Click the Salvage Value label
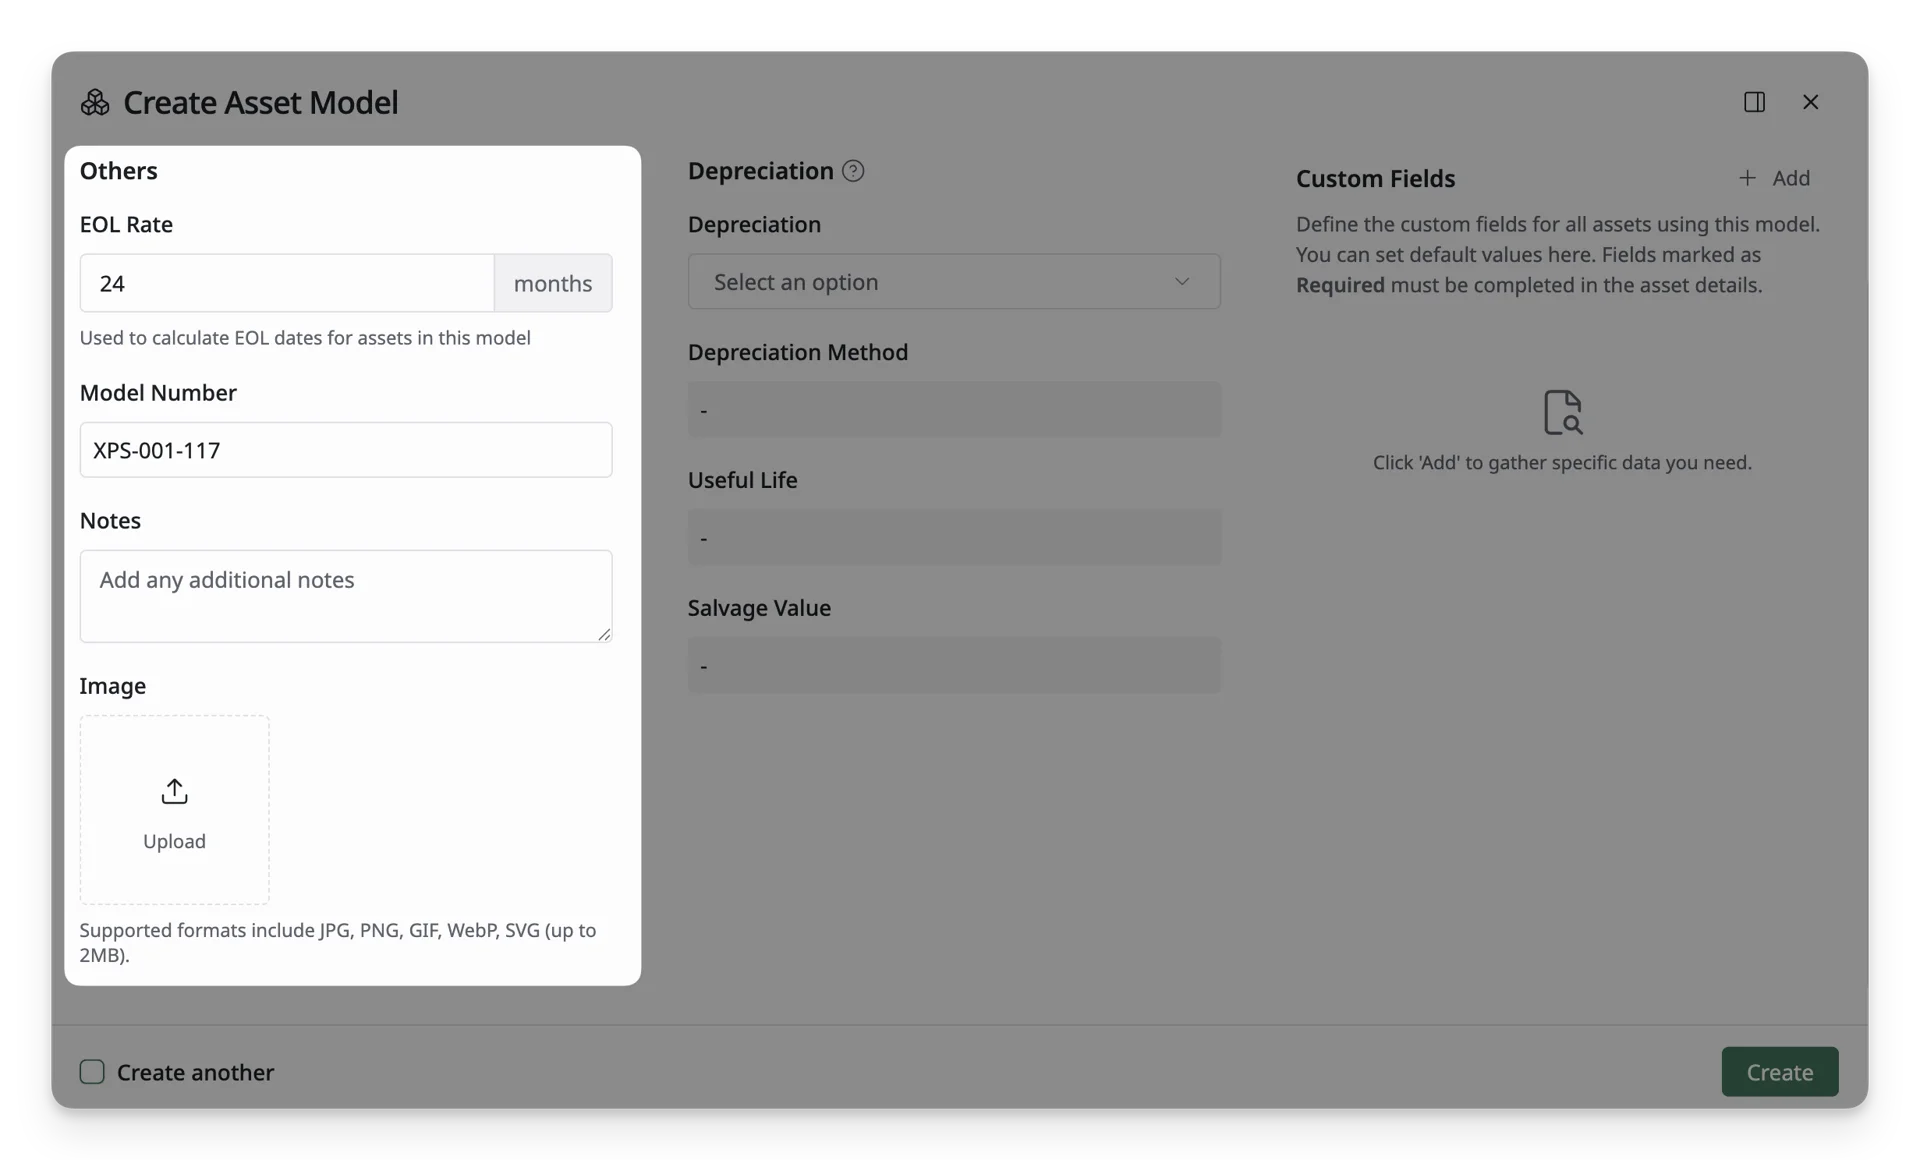 pos(759,608)
